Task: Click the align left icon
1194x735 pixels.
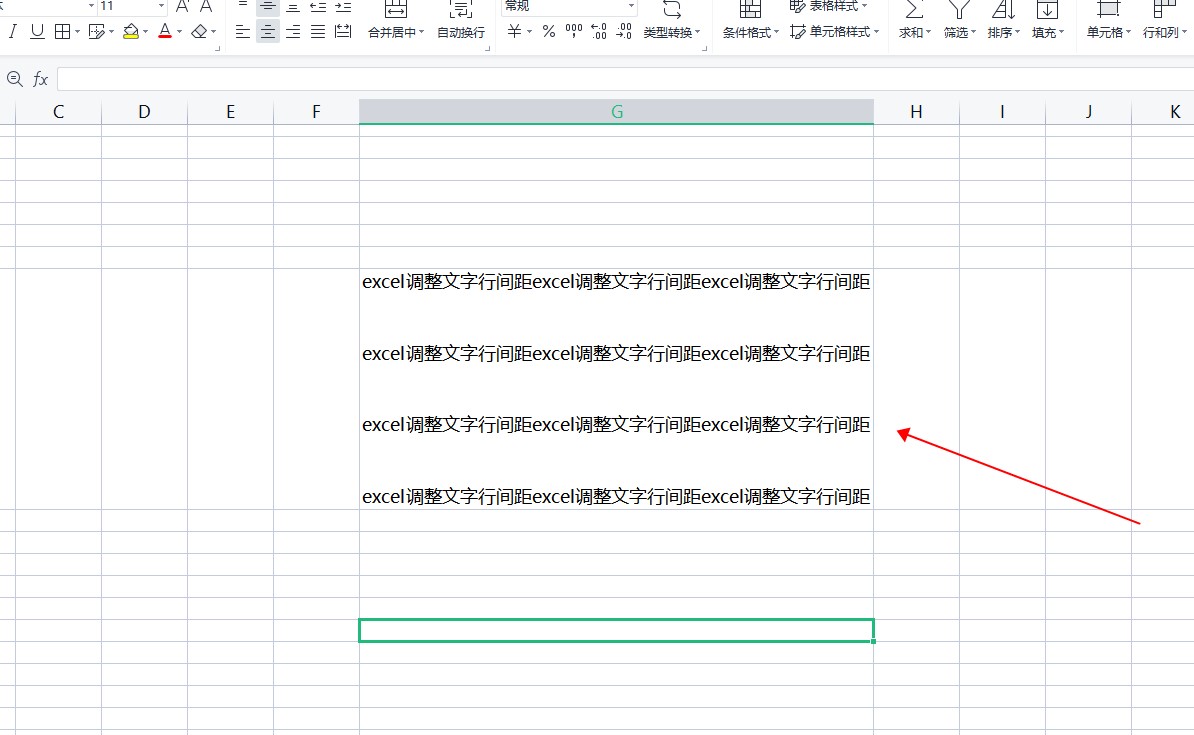Action: pyautogui.click(x=243, y=32)
